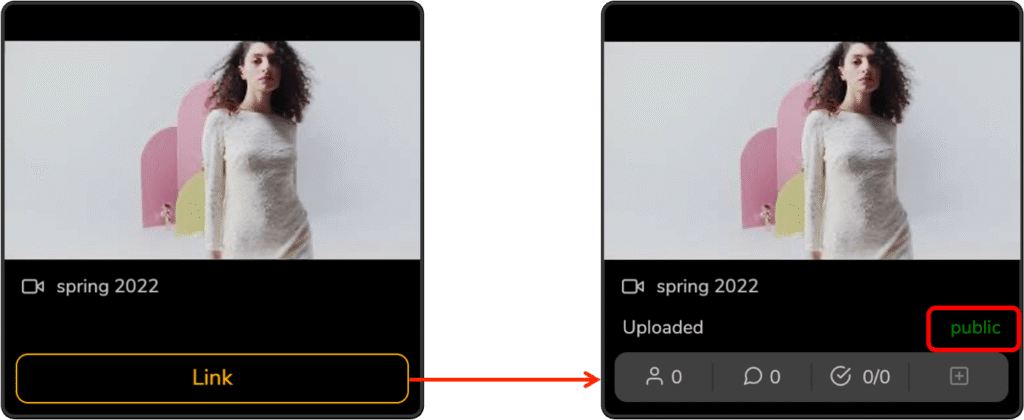The image size is (1024, 420).
Task: Click the approvals checkmark circle icon
Action: pyautogui.click(x=840, y=376)
